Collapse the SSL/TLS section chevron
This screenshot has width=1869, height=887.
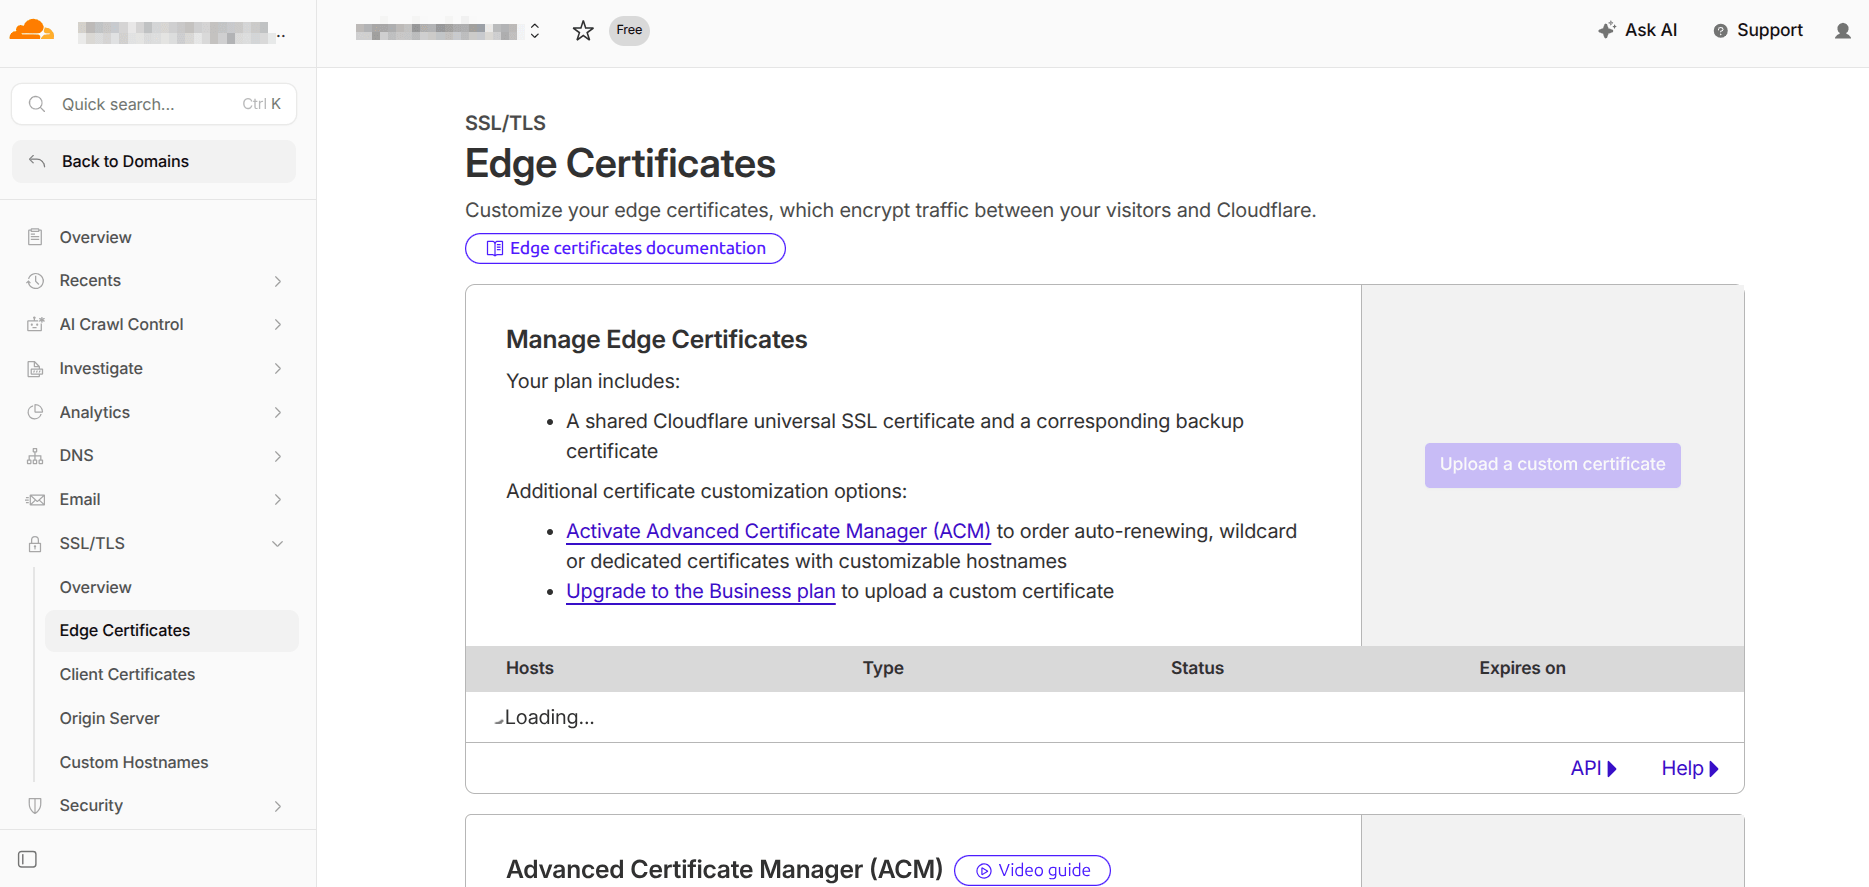coord(278,543)
